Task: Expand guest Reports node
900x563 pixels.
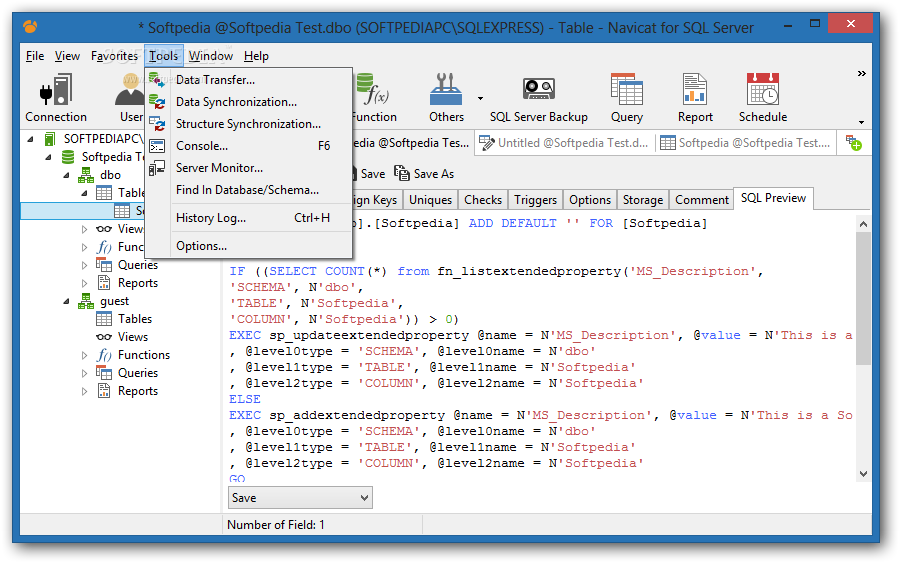Action: (84, 391)
